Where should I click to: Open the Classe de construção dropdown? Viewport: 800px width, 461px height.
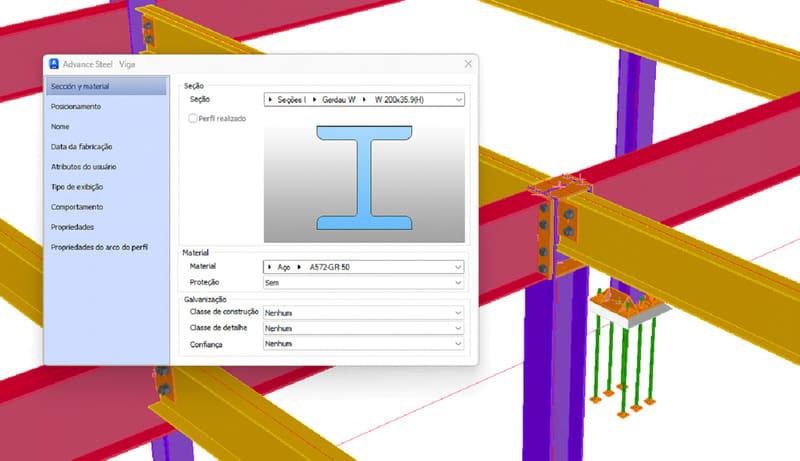pyautogui.click(x=363, y=313)
